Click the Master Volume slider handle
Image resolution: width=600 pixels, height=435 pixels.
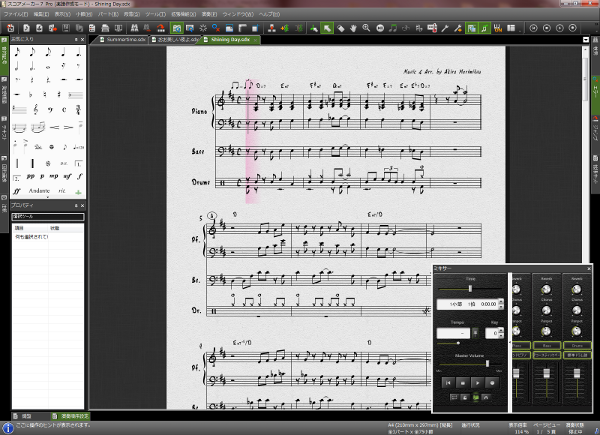coord(487,364)
